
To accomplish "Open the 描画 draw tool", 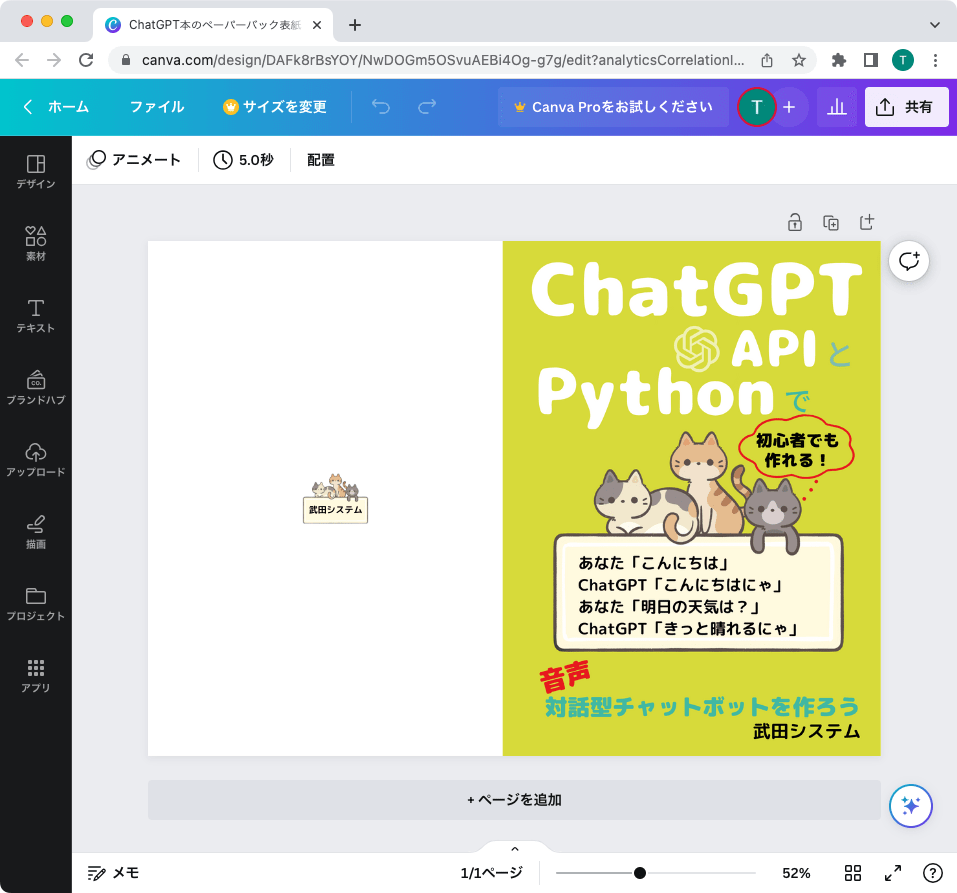I will pyautogui.click(x=35, y=532).
